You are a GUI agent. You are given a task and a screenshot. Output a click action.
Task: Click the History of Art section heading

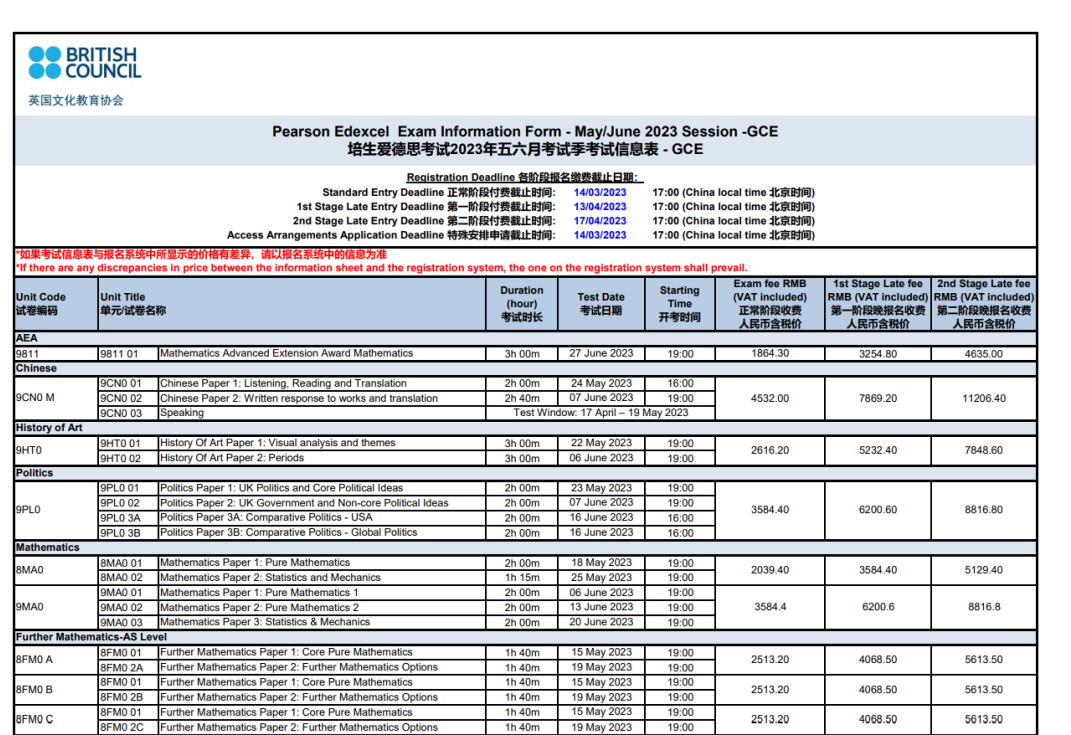49,428
